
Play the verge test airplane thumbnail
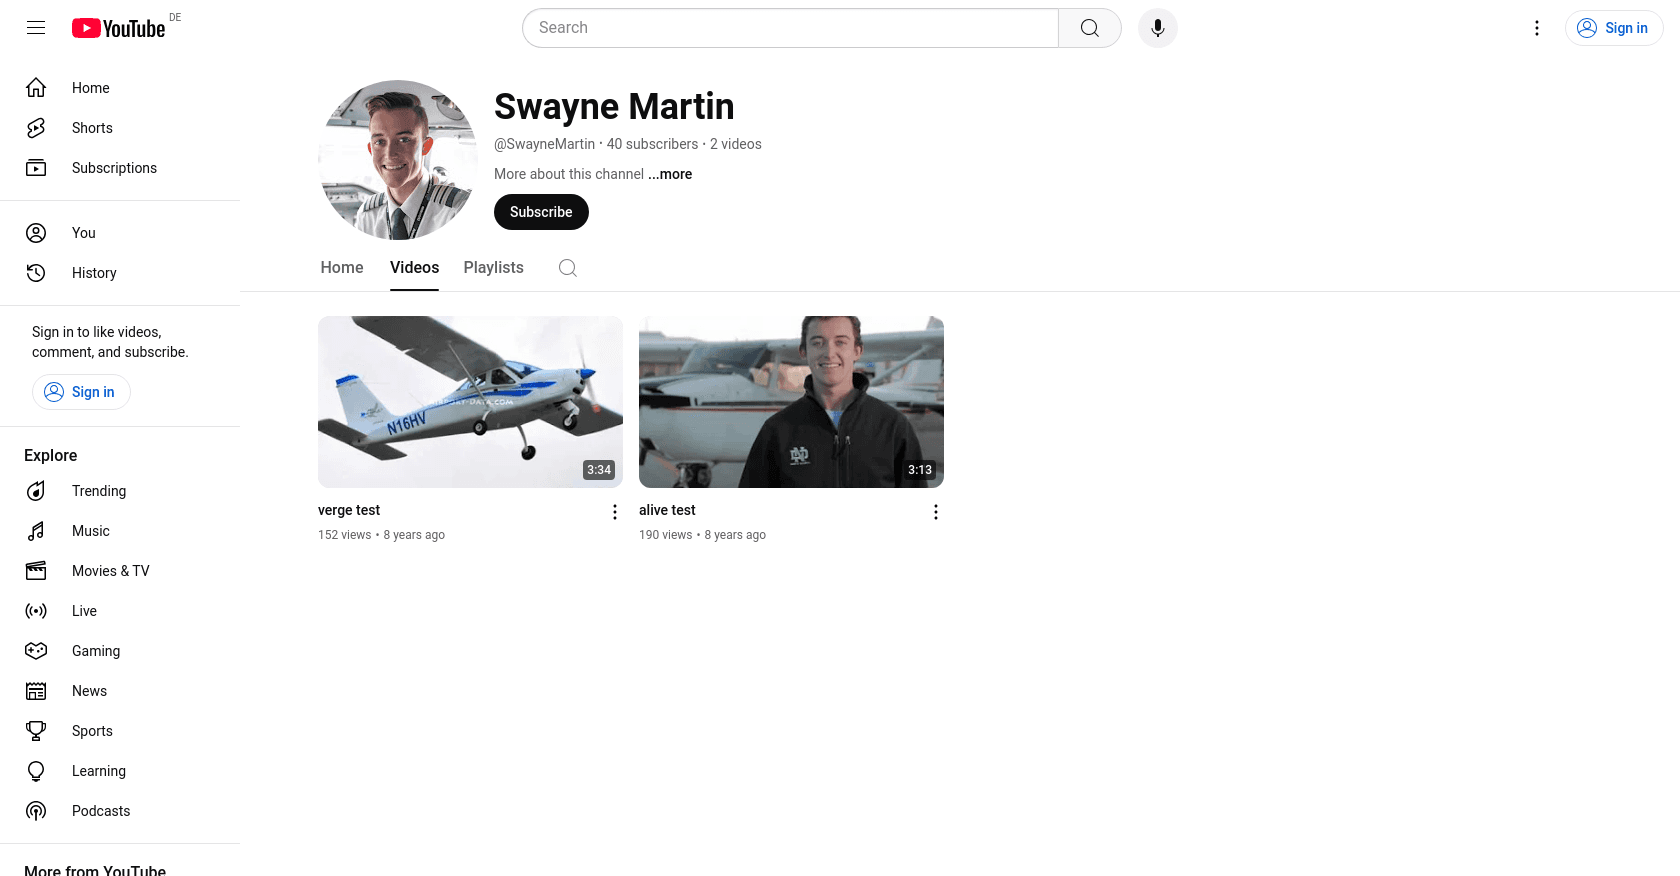[x=470, y=402]
